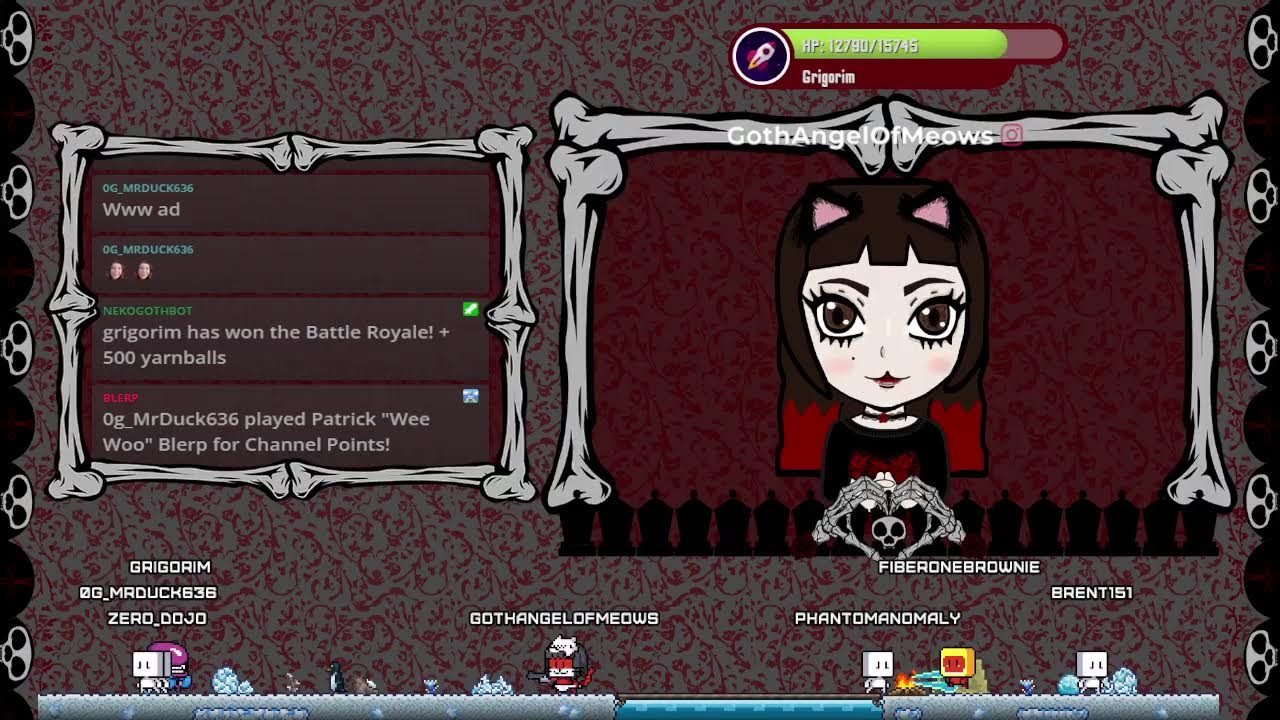
Task: Click the campfire beside the white box character
Action: [906, 683]
